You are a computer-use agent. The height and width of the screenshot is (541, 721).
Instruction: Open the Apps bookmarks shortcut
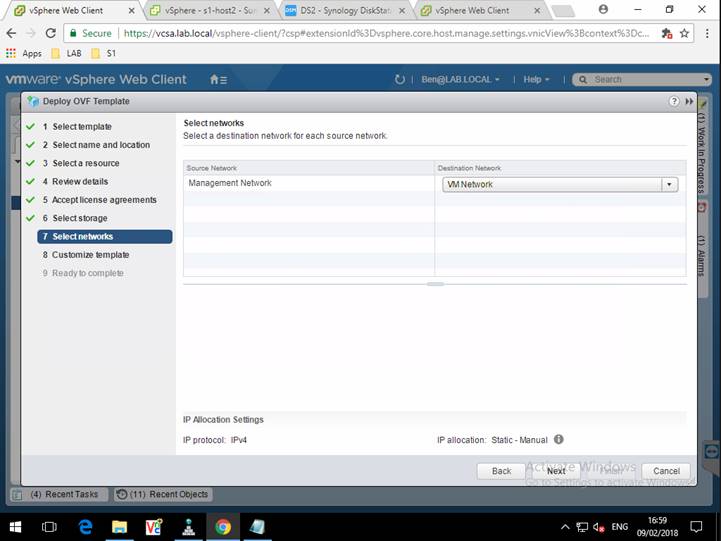tap(23, 53)
